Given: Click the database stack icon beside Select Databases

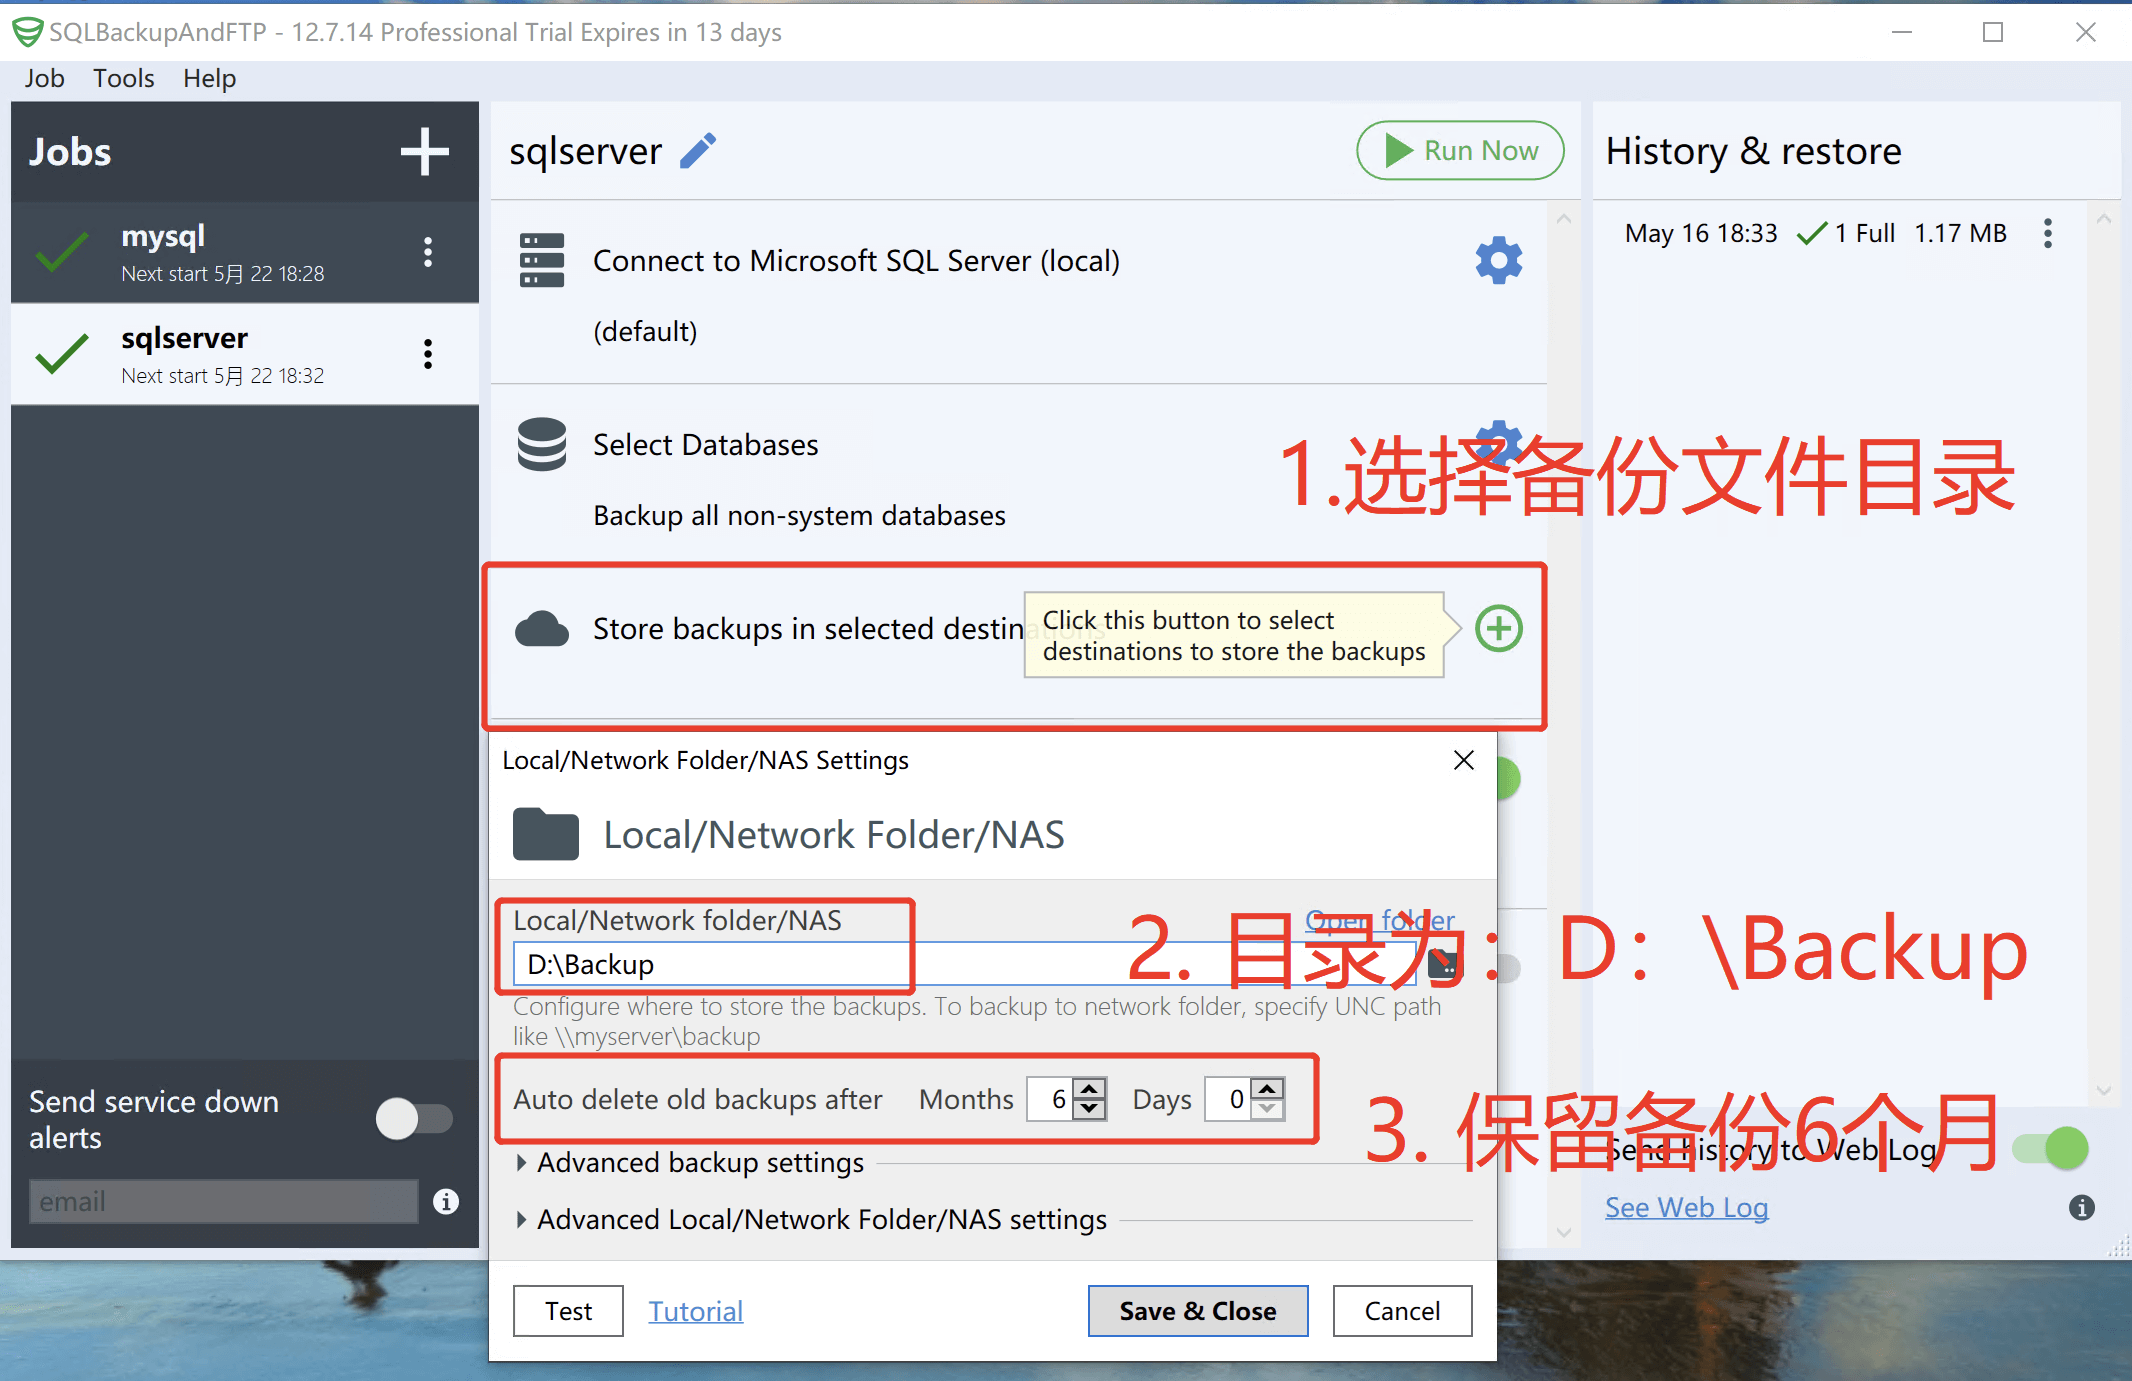Looking at the screenshot, I should pyautogui.click(x=542, y=444).
